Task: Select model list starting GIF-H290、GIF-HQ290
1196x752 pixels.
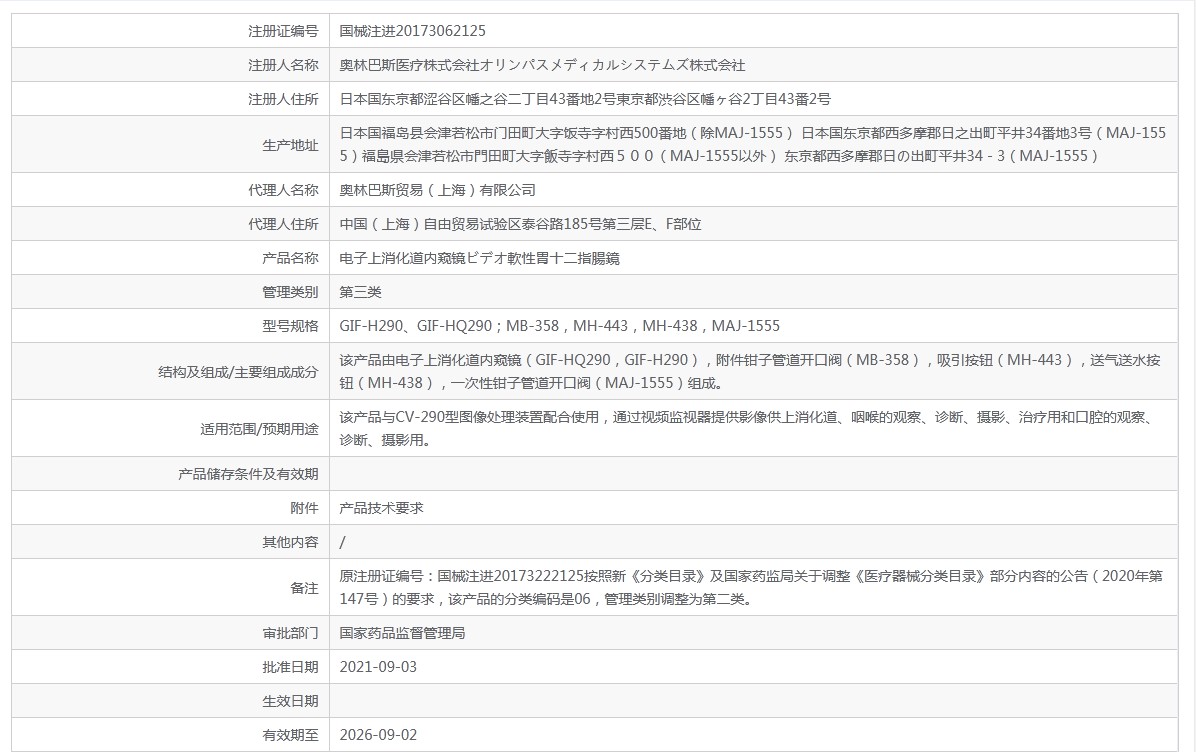Action: (560, 326)
